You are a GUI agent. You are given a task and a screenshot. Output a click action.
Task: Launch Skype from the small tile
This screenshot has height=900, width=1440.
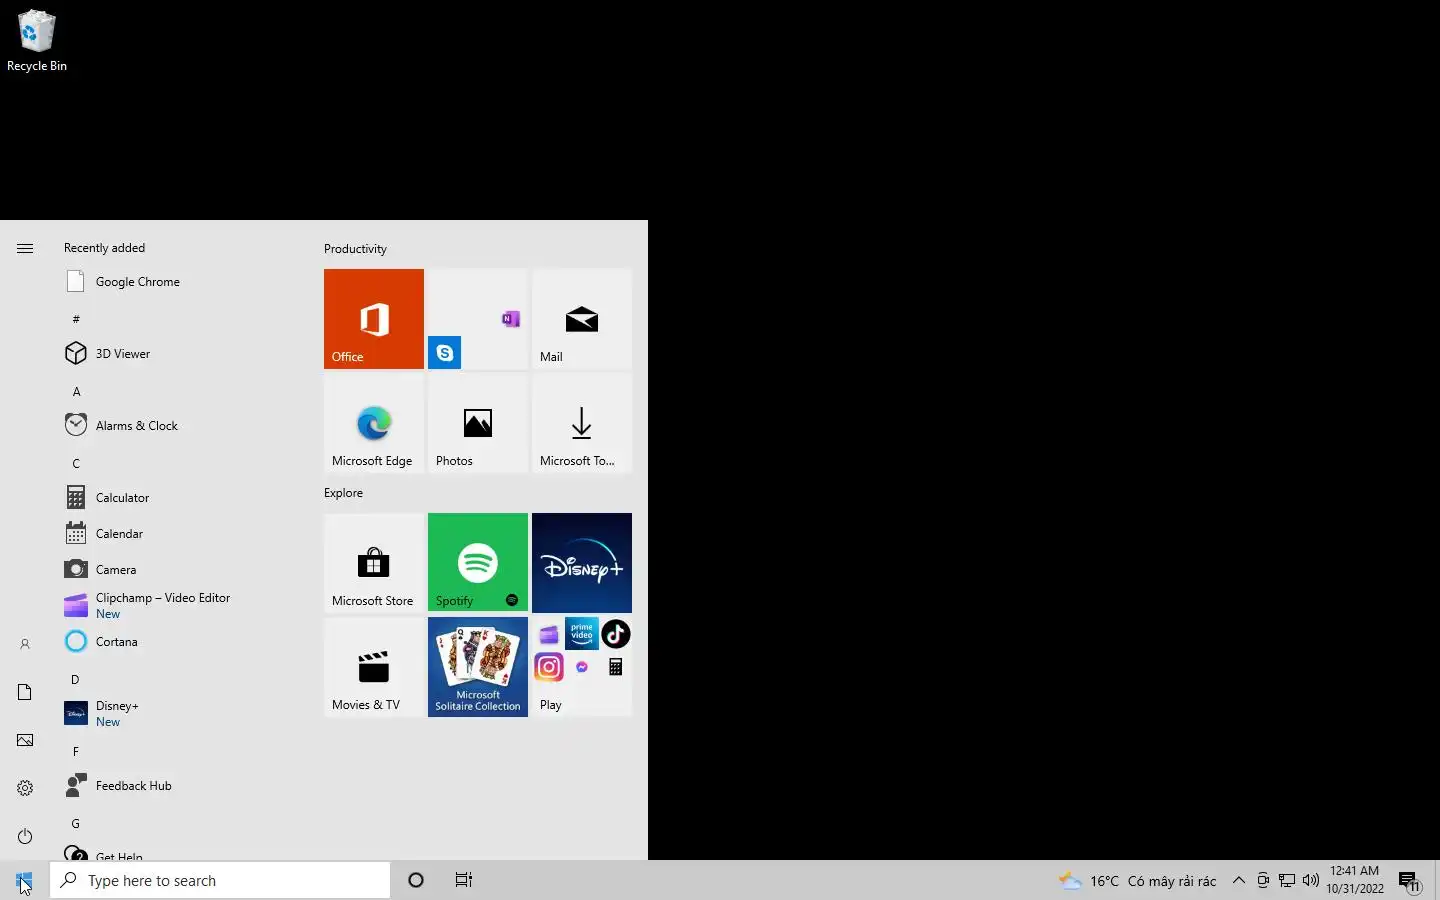pyautogui.click(x=445, y=353)
